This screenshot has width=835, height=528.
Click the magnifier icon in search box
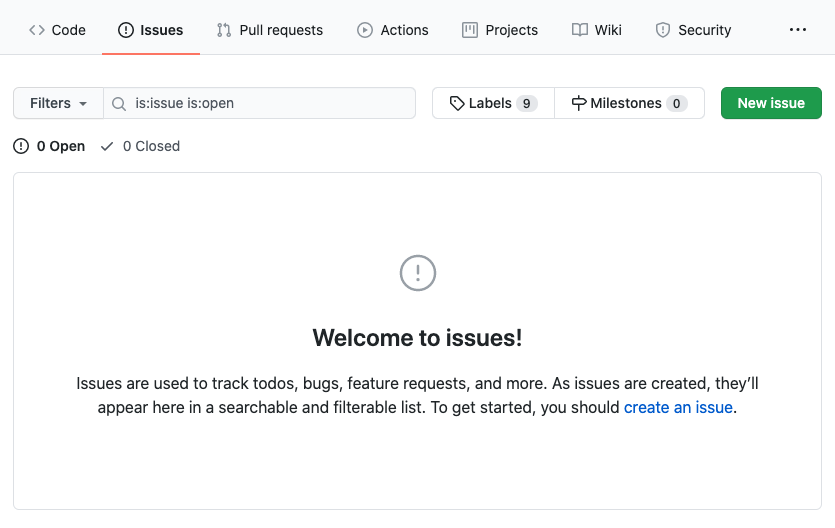119,104
